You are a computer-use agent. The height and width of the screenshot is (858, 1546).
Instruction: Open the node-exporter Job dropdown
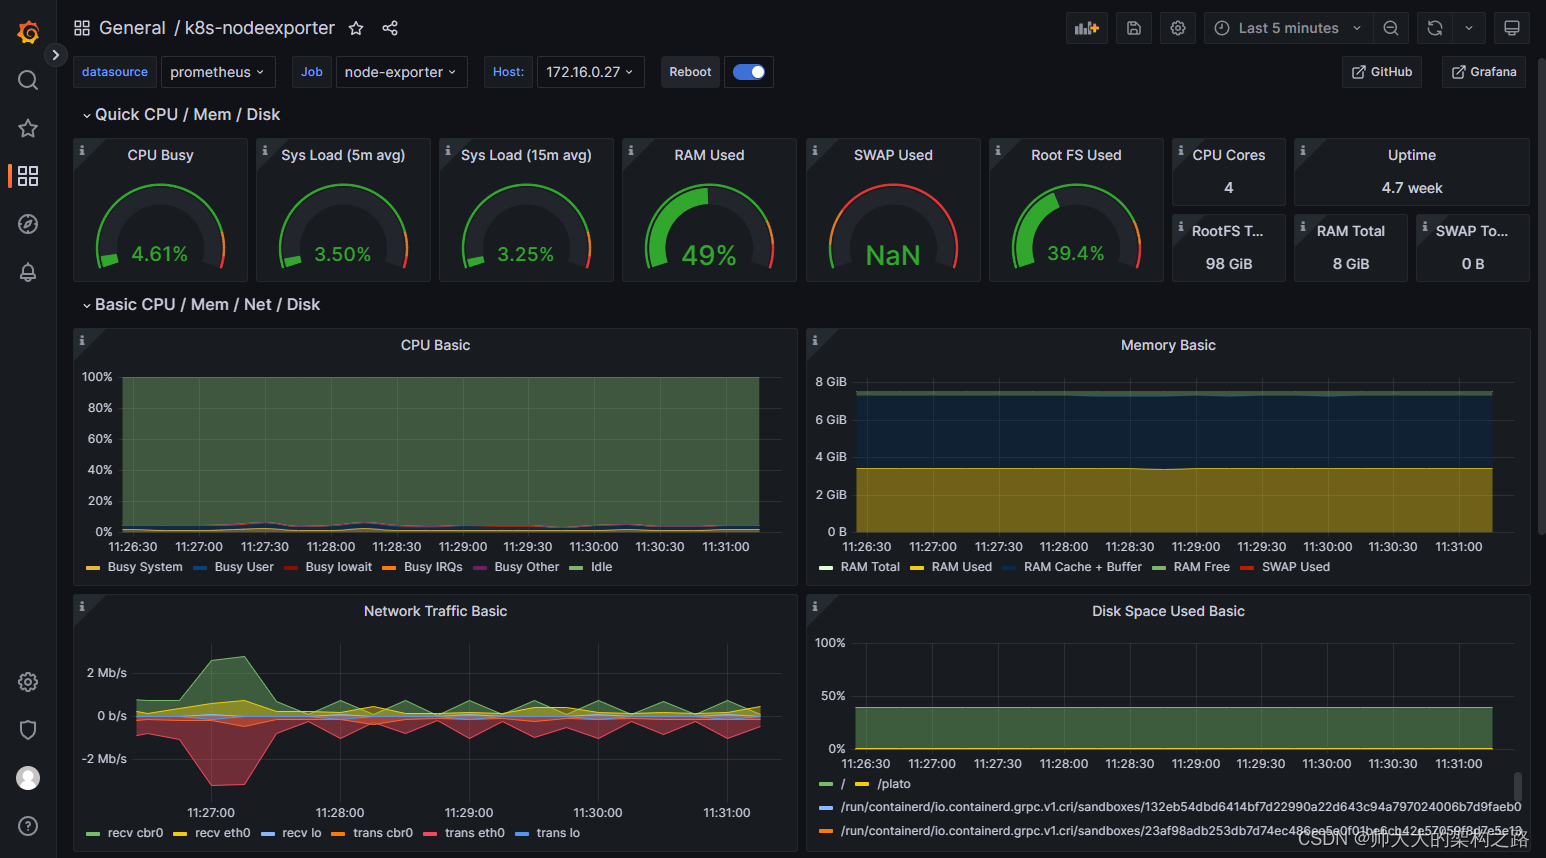(x=400, y=72)
